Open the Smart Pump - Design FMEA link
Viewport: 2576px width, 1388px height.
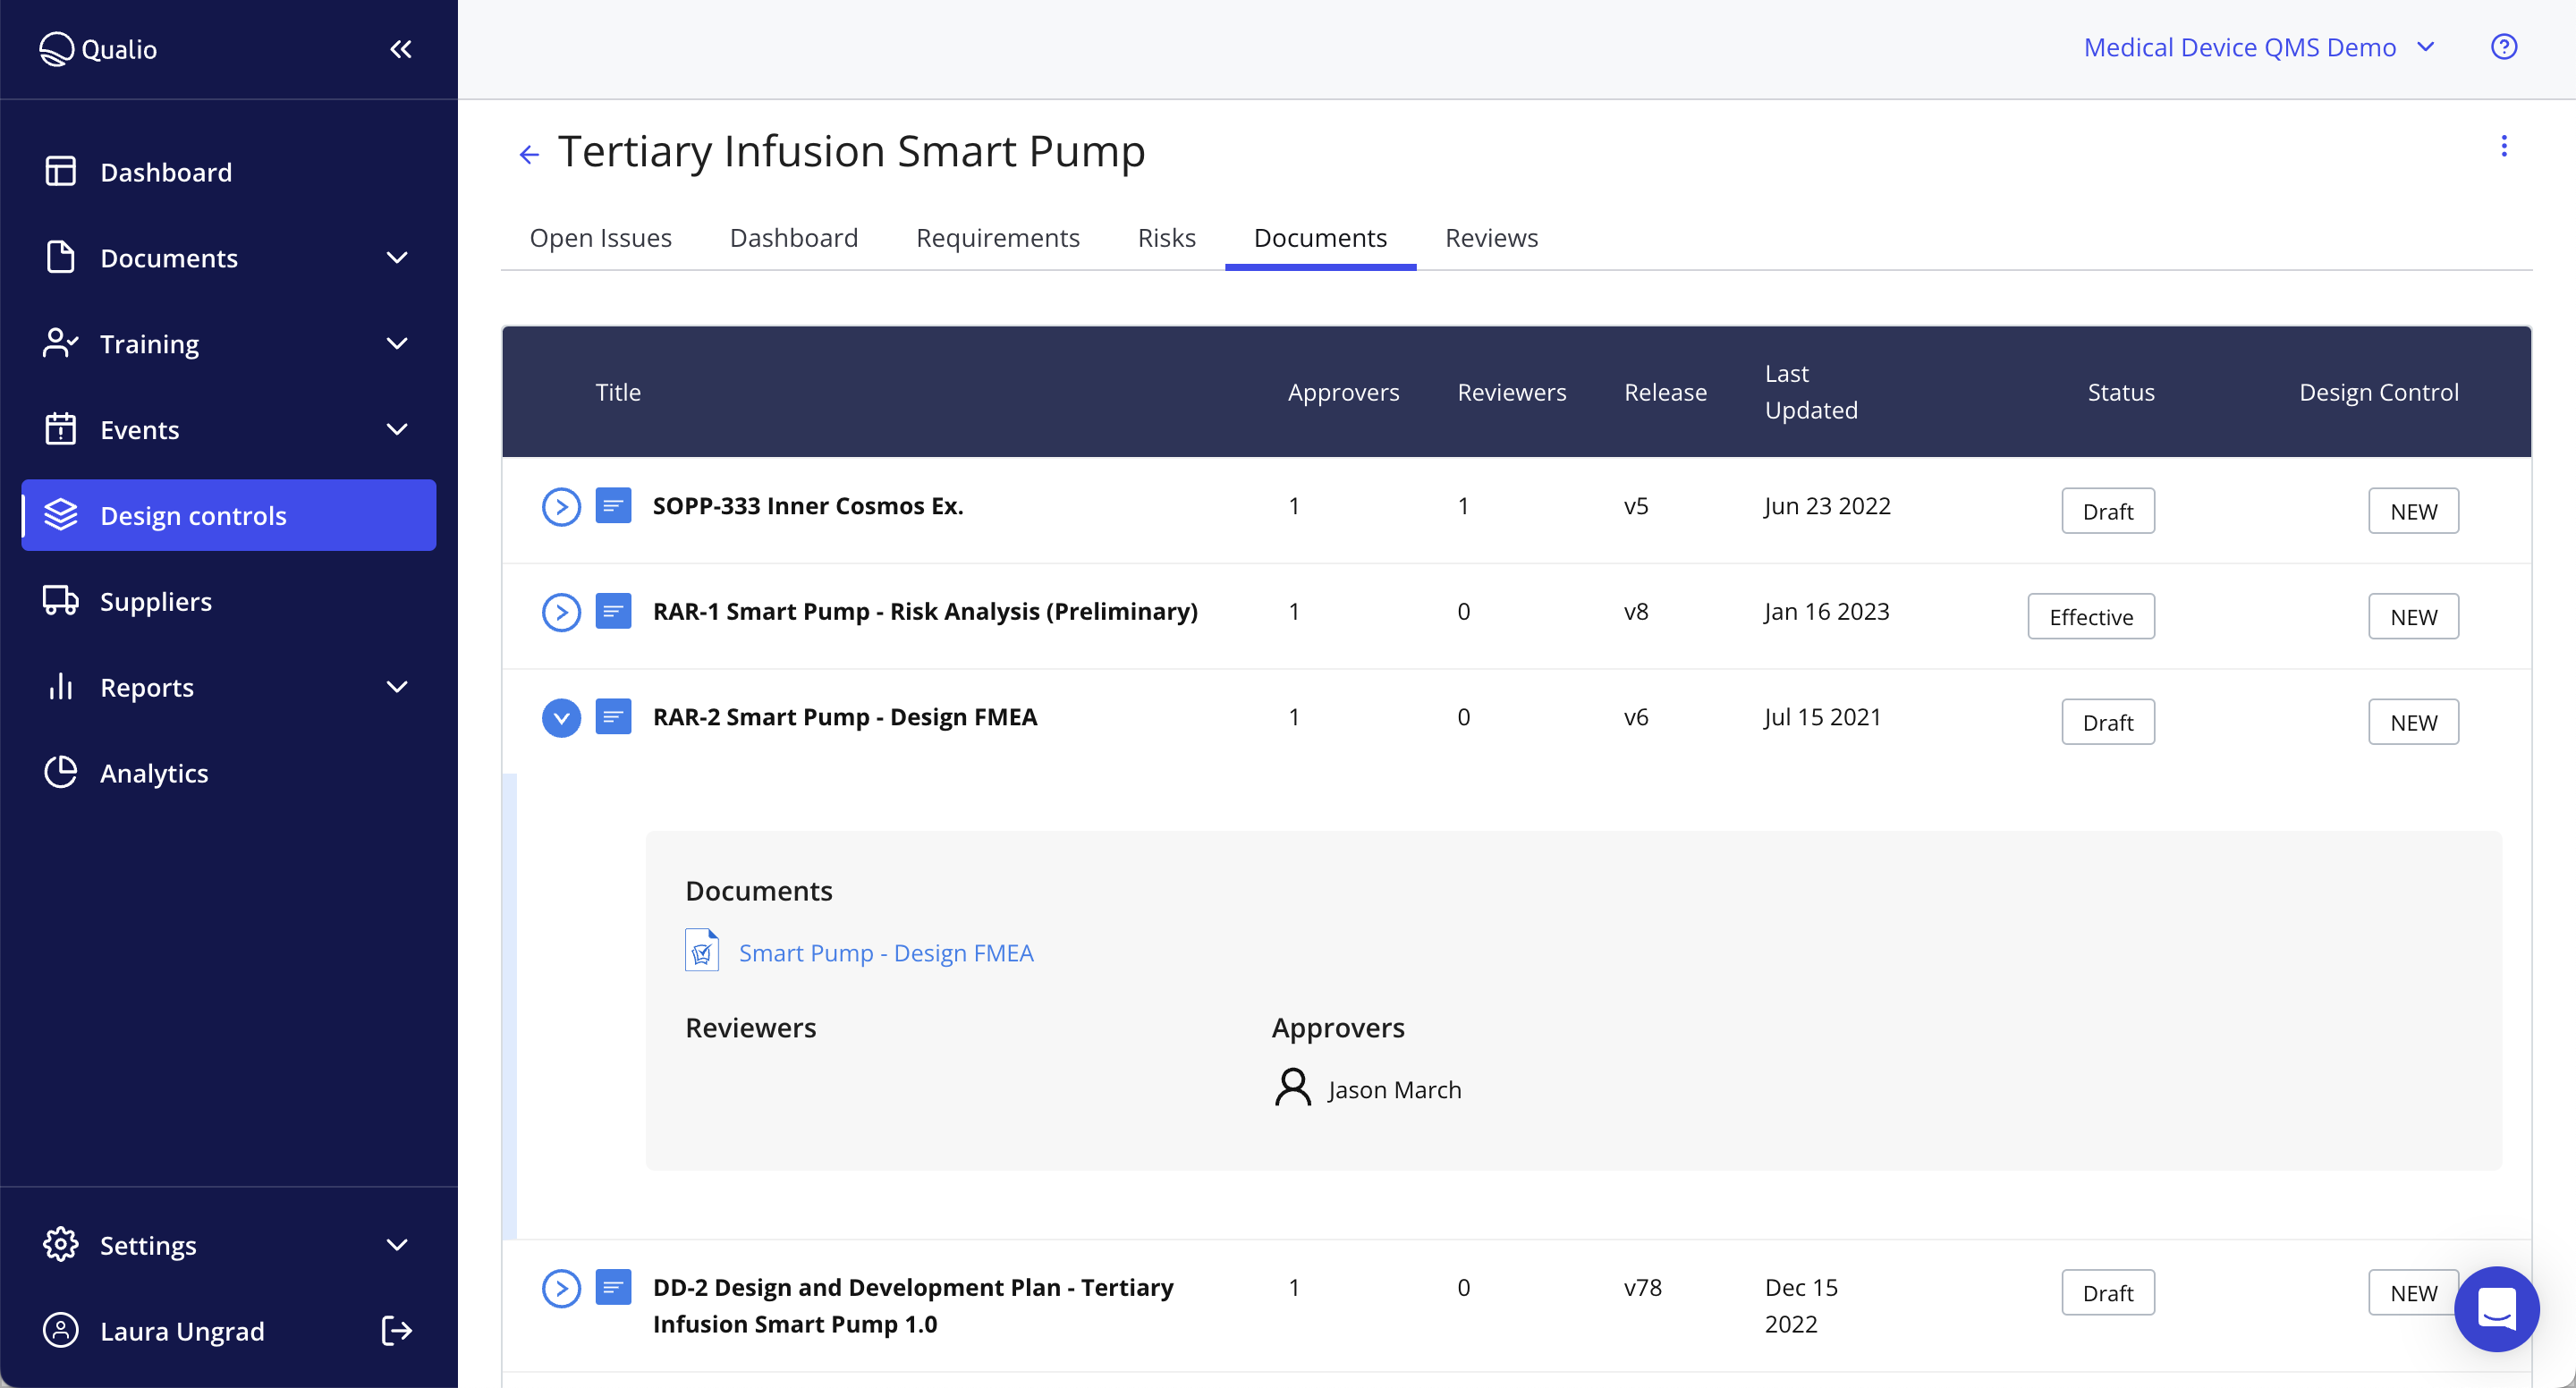(x=886, y=952)
